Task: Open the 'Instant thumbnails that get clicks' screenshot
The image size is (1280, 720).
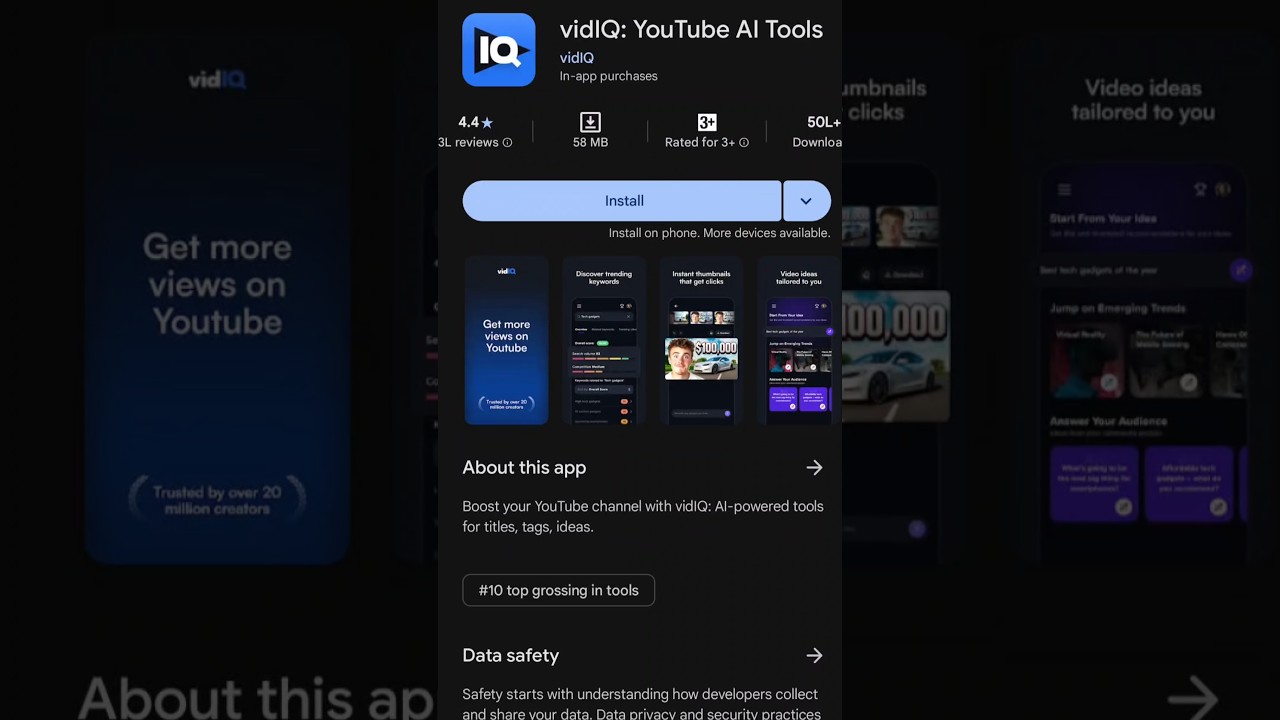Action: tap(701, 340)
